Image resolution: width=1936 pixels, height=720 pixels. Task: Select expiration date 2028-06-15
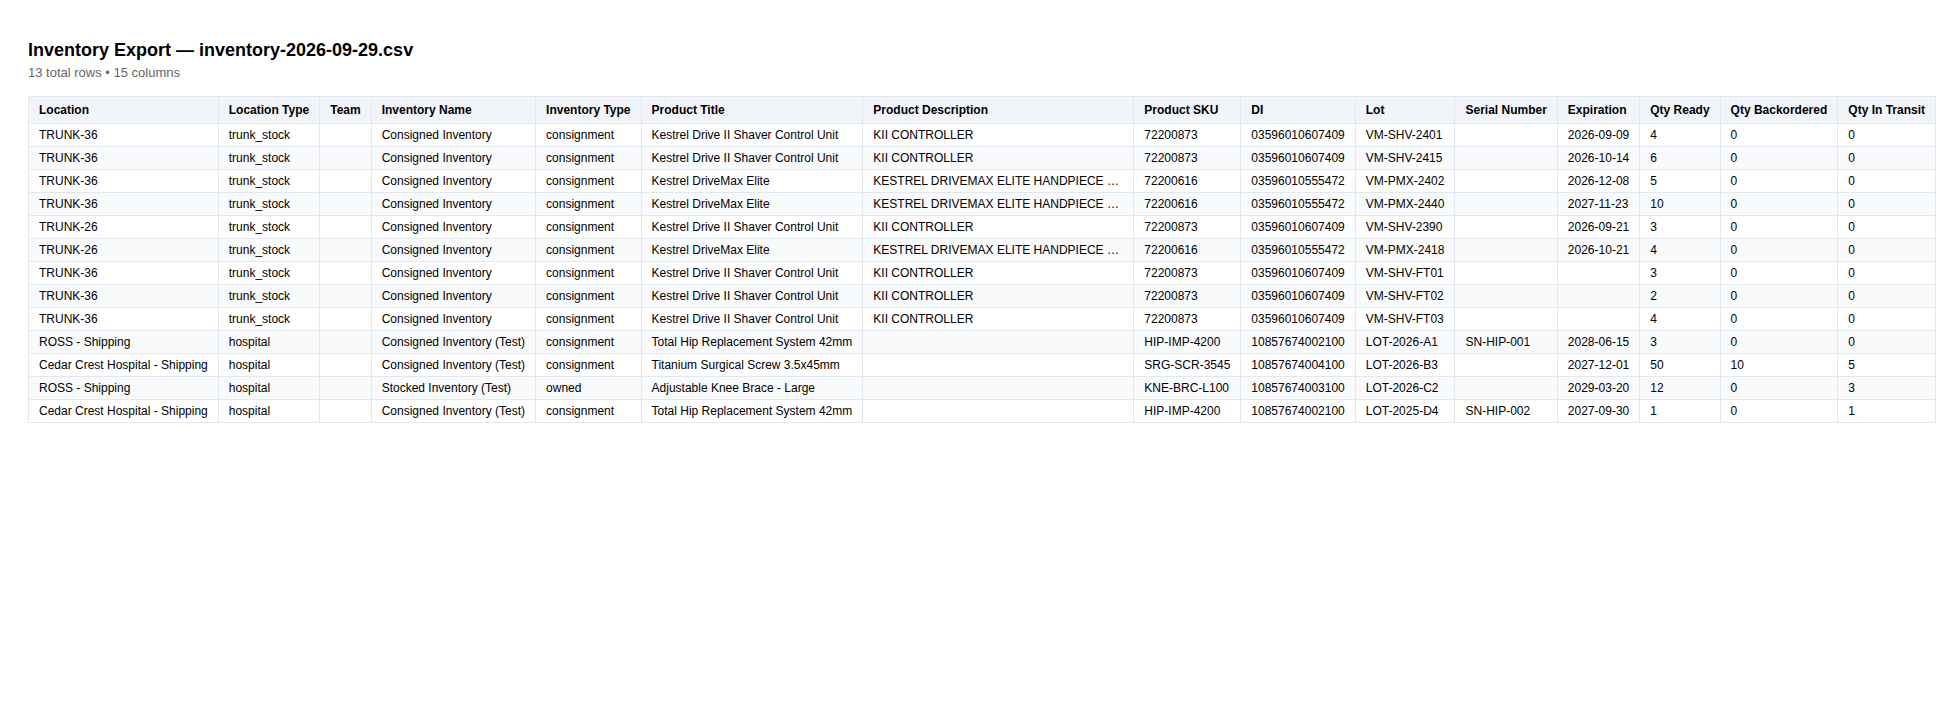[x=1598, y=342]
